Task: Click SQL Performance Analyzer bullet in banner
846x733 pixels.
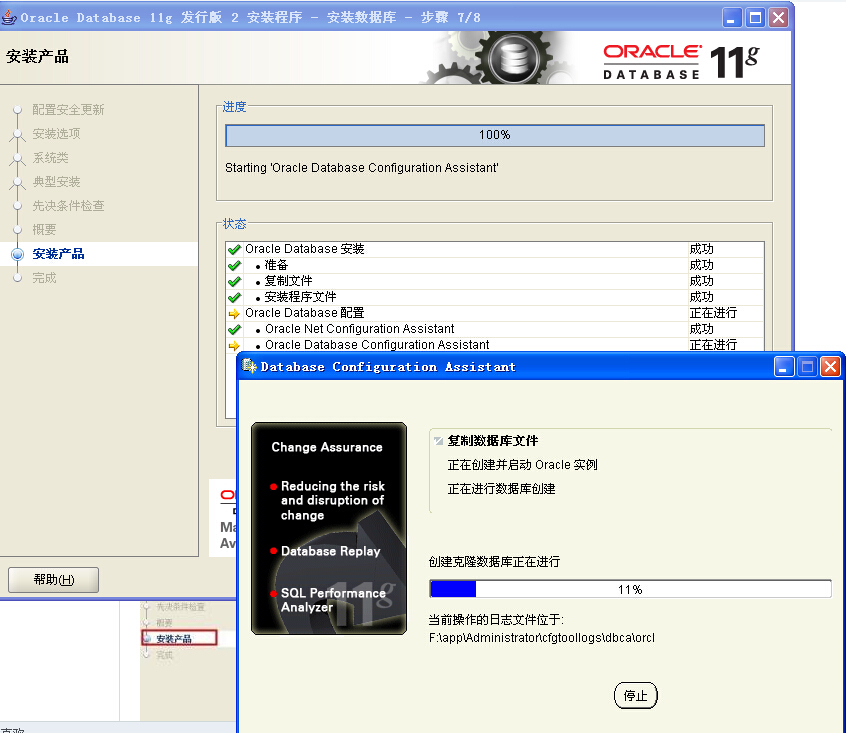Action: pos(332,600)
